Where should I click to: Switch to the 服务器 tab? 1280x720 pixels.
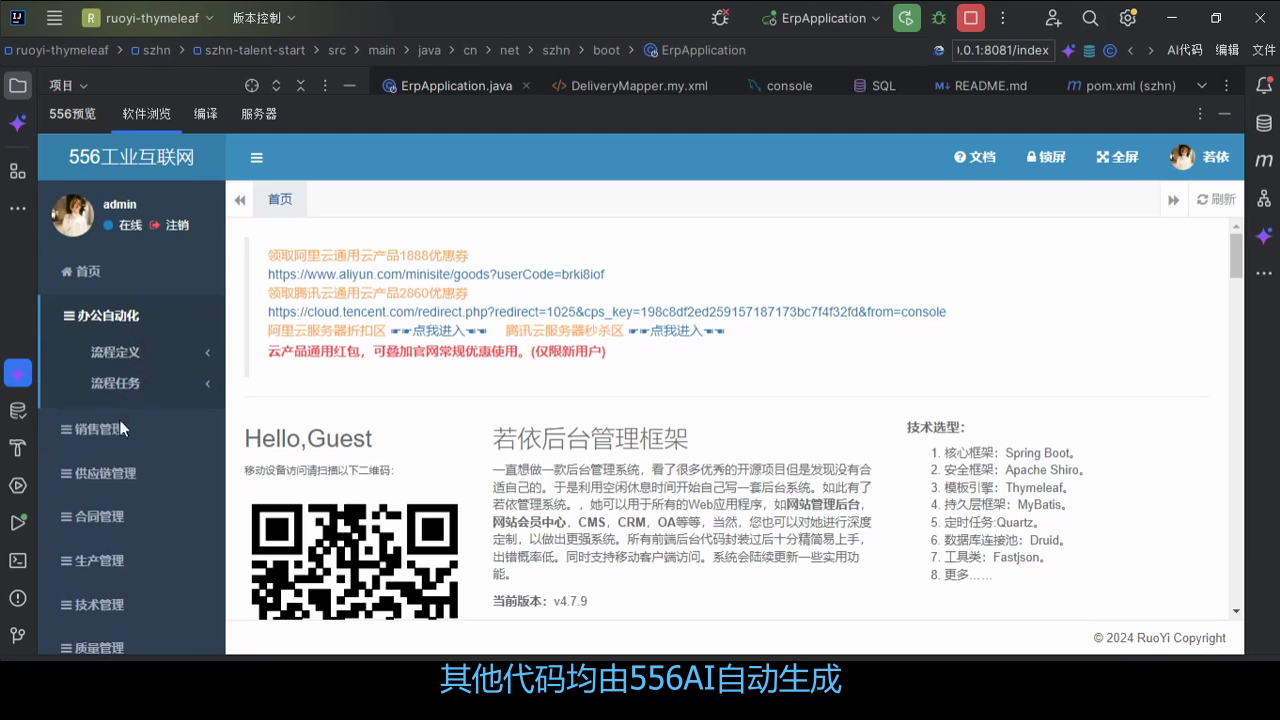[x=259, y=114]
